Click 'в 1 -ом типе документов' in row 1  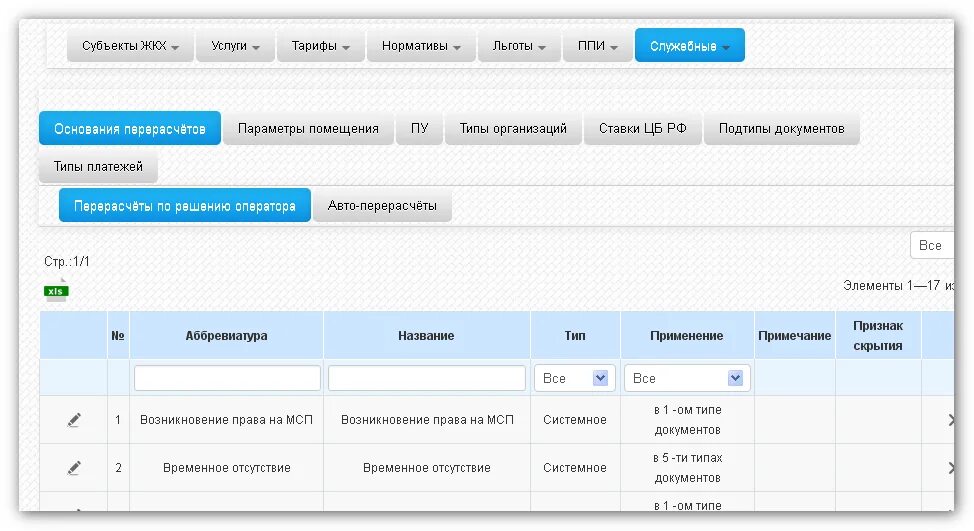coord(687,420)
